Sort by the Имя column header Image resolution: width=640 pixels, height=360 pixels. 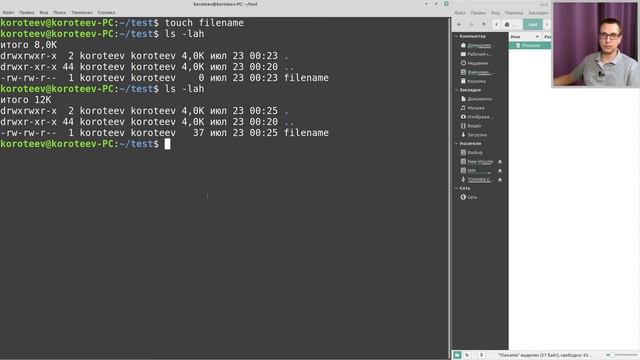[x=525, y=37]
